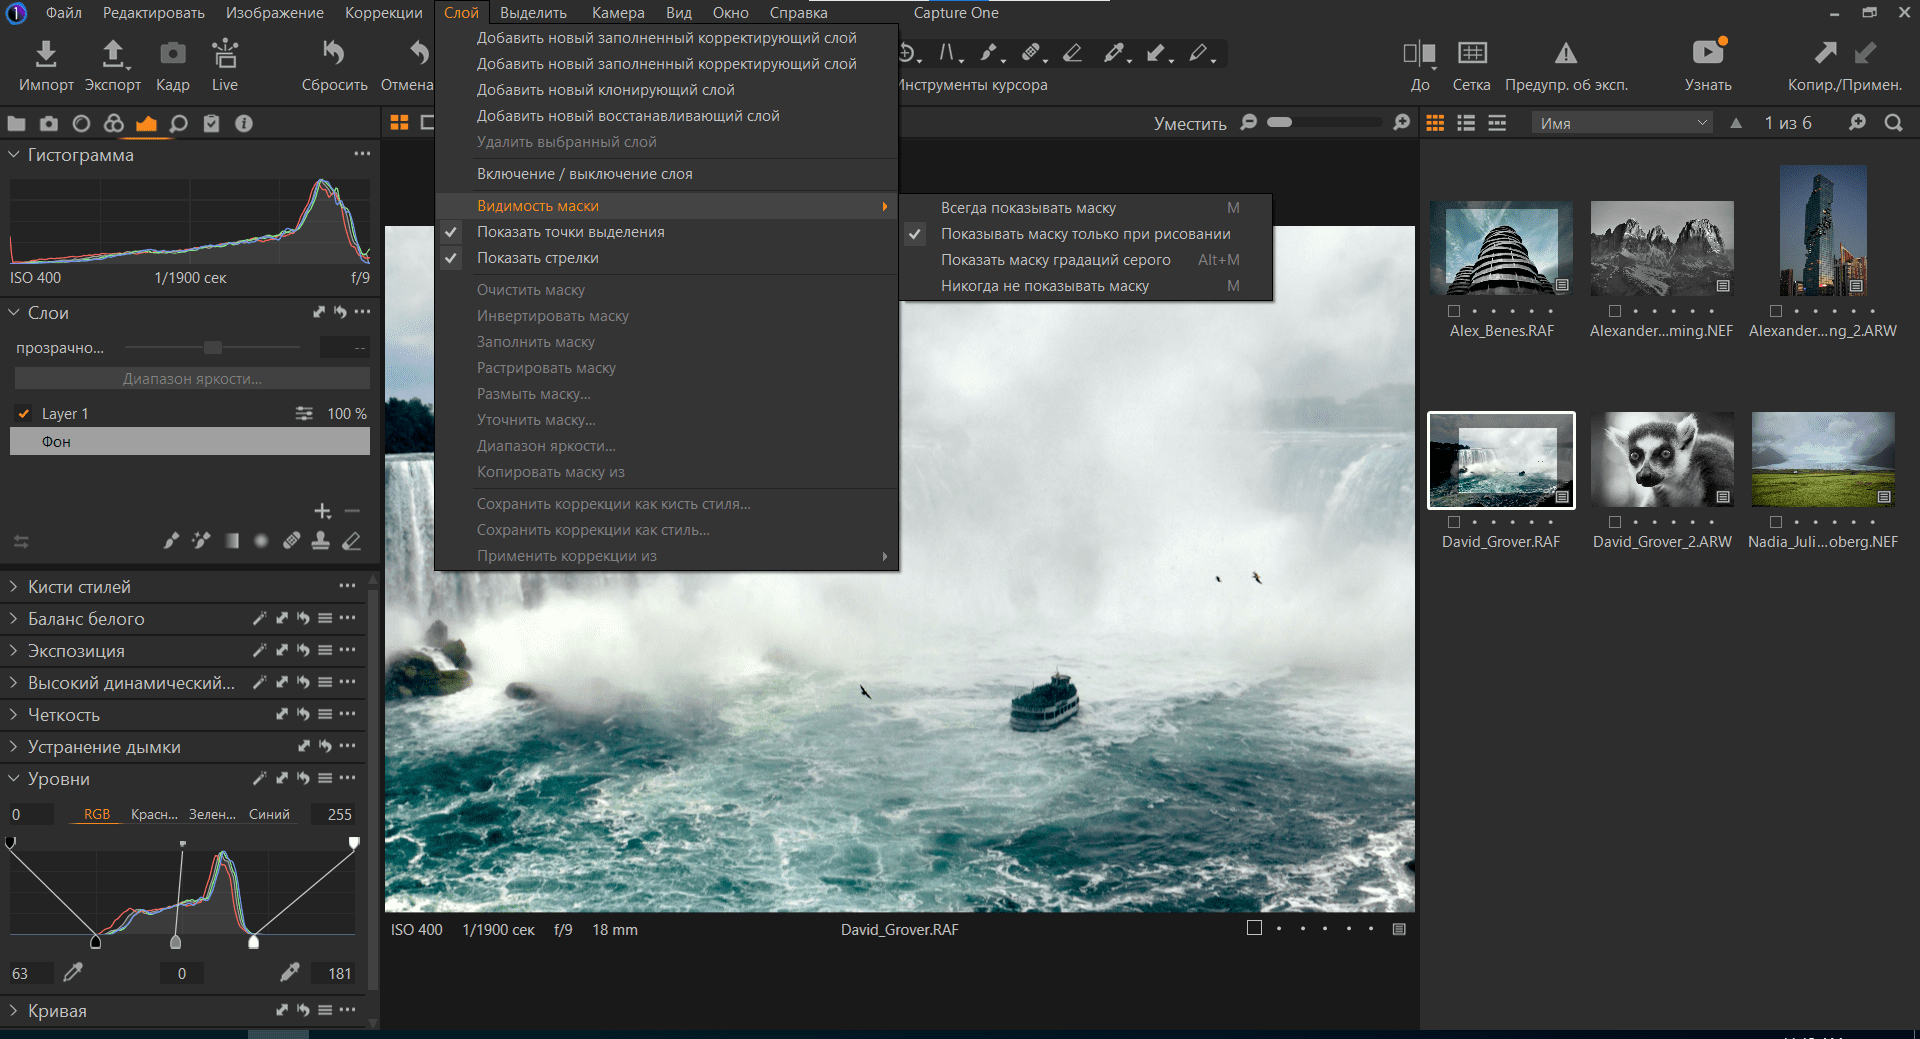Open the 'Выделить' menu
This screenshot has width=1920, height=1039.
[x=533, y=13]
